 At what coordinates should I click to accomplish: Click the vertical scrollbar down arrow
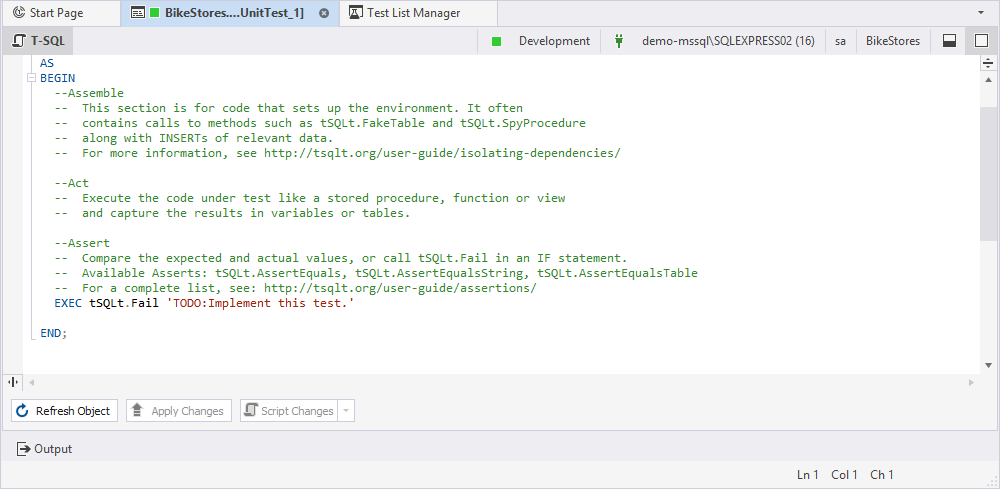coord(988,365)
